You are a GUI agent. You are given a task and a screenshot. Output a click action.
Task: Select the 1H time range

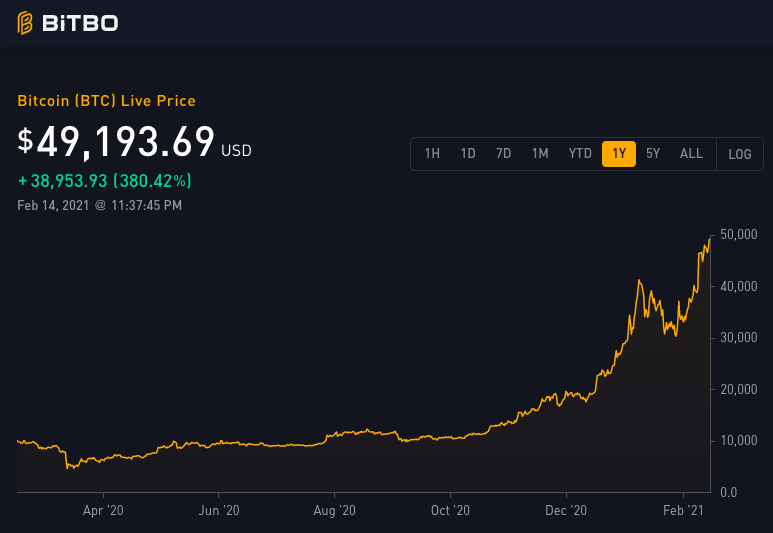coord(432,154)
